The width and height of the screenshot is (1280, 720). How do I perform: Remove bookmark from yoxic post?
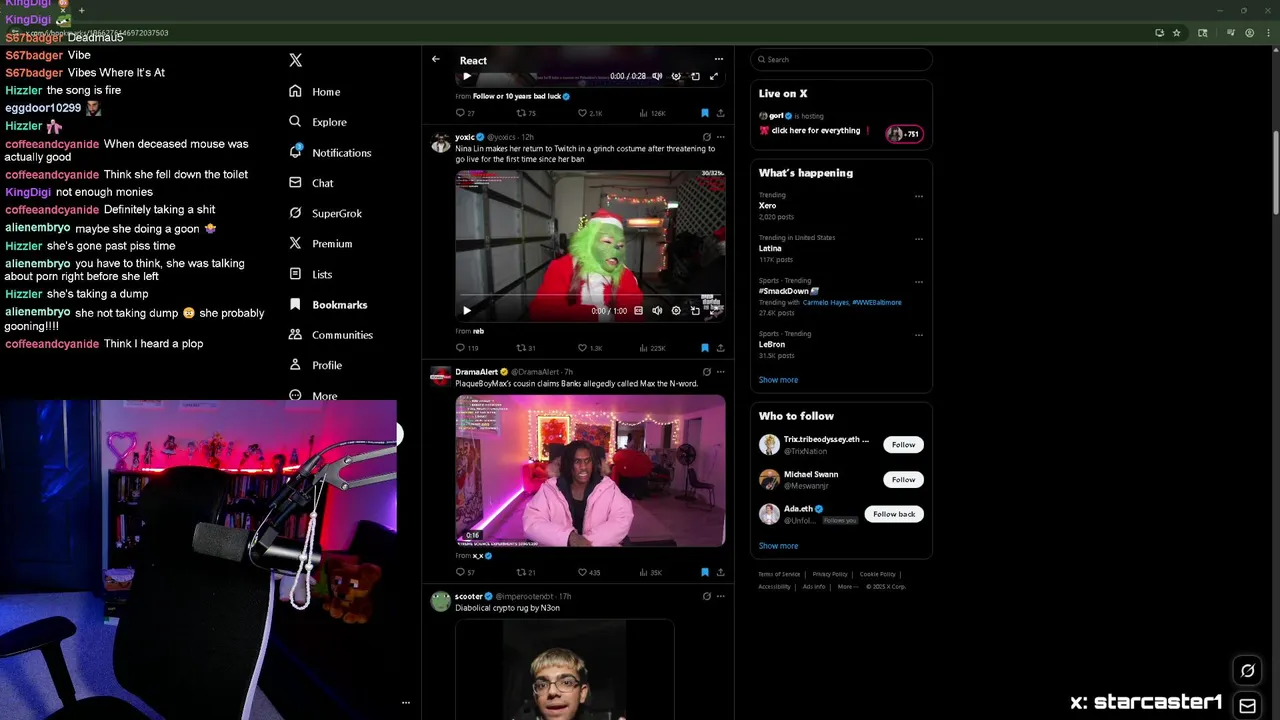tap(704, 348)
